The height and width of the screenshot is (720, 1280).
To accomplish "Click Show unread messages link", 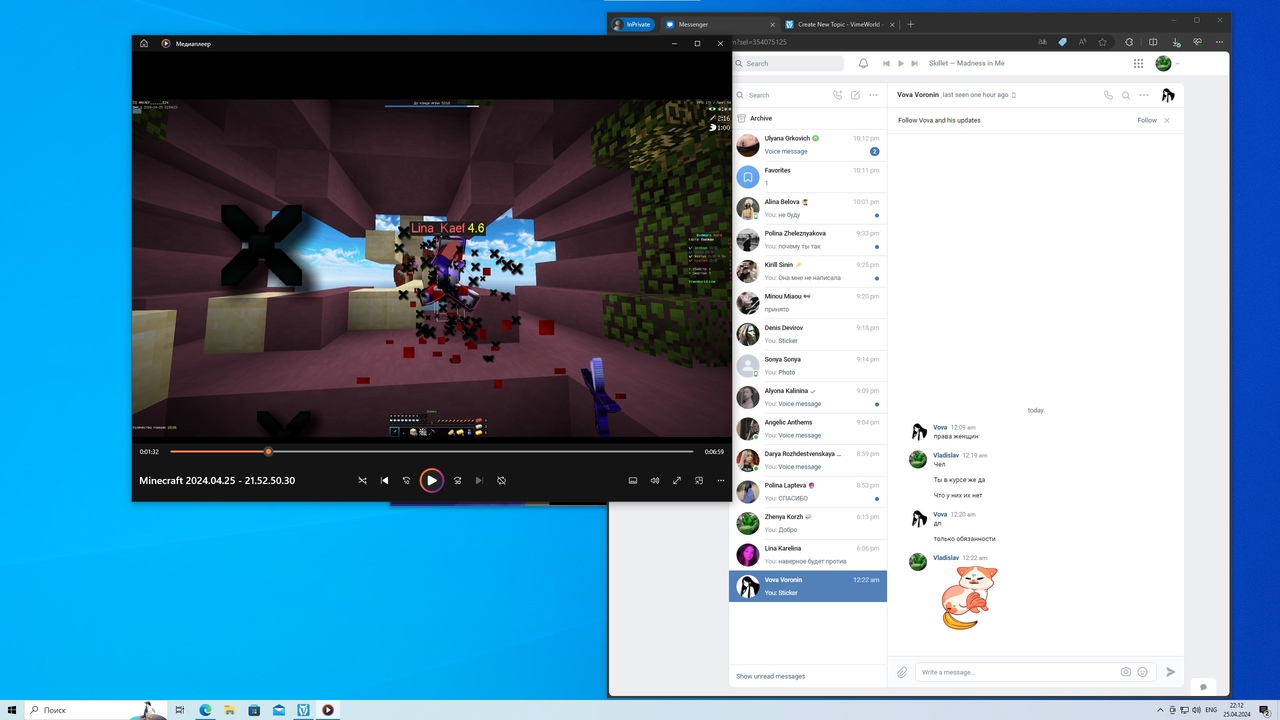I will pyautogui.click(x=770, y=676).
